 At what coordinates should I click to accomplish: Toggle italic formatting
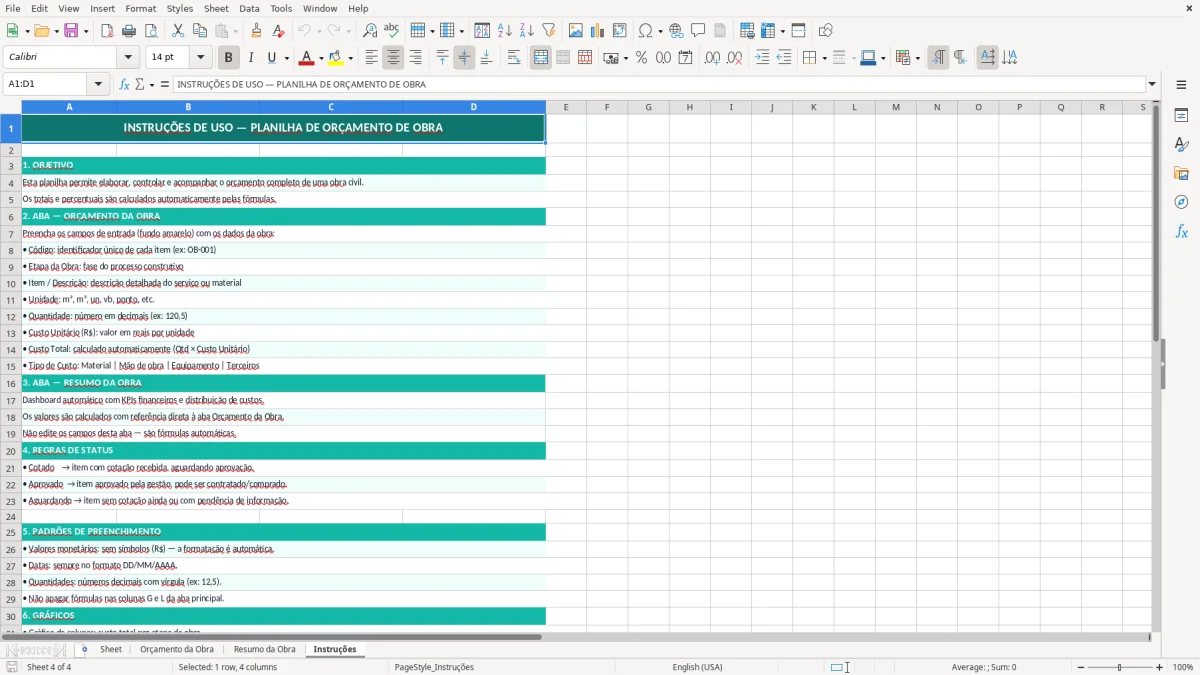point(250,58)
